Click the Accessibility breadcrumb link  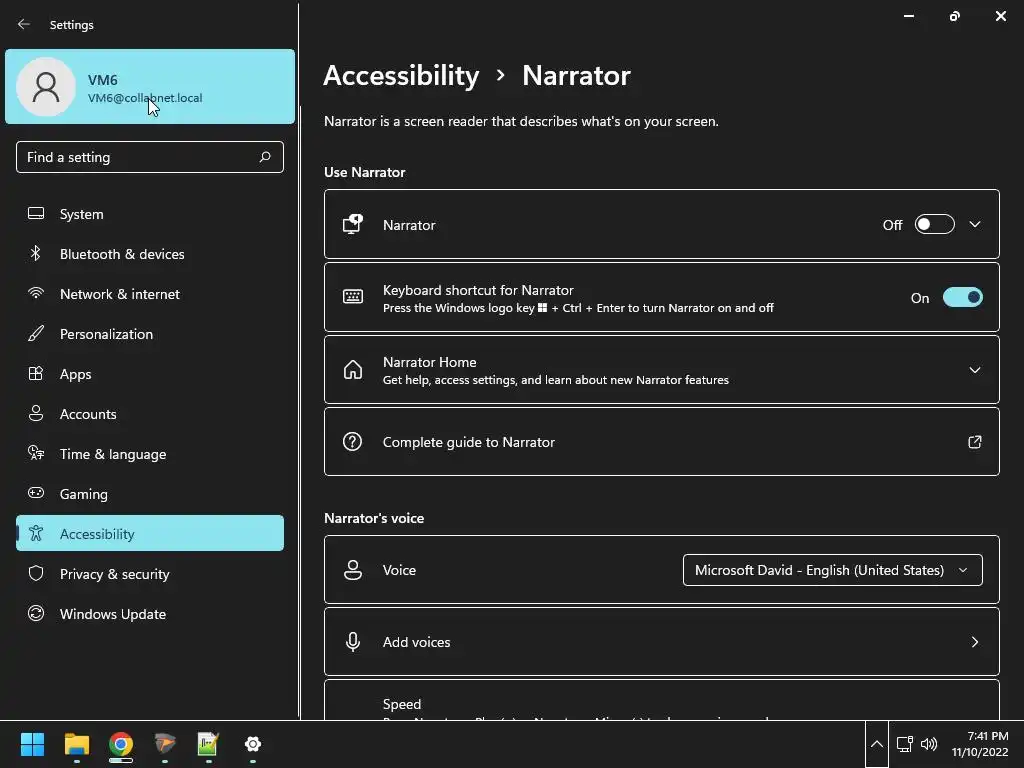tap(402, 76)
